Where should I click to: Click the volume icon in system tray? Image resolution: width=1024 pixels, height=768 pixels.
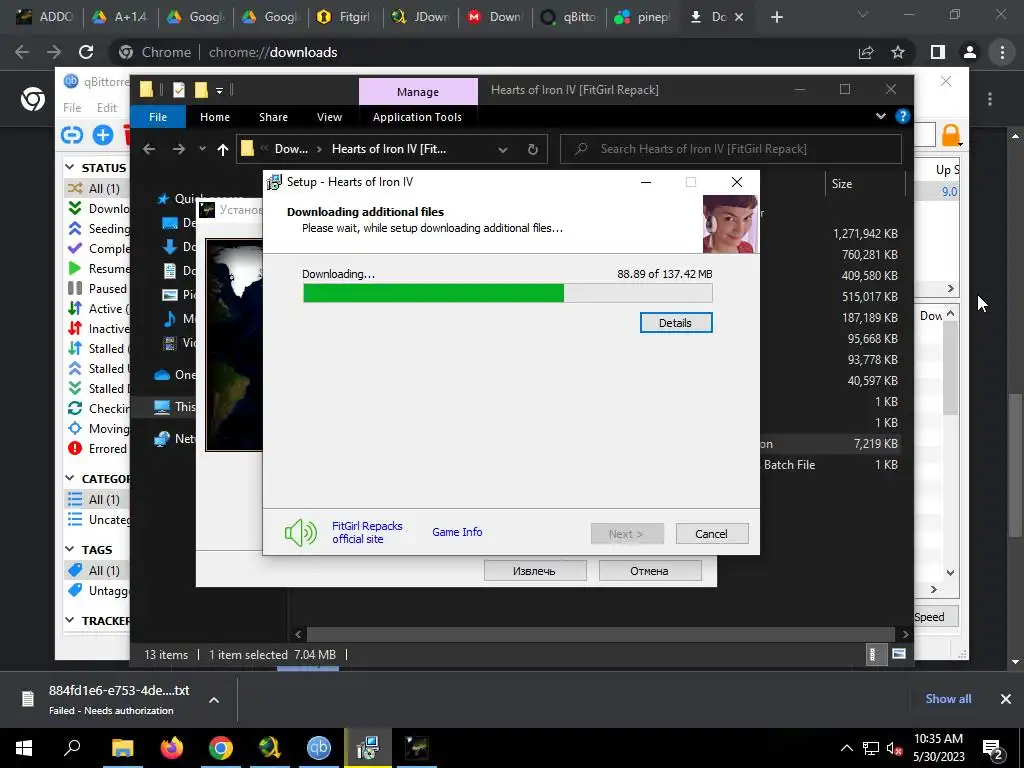[x=894, y=748]
